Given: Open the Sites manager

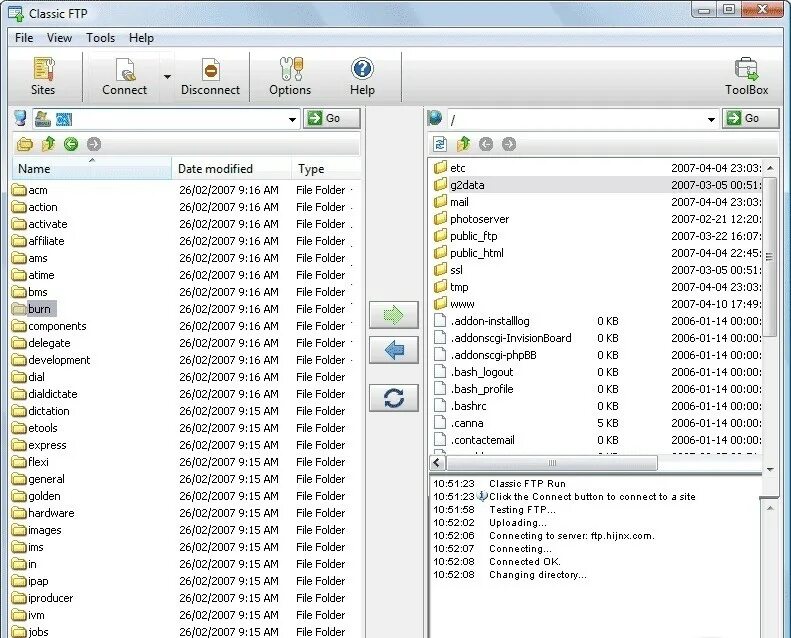Looking at the screenshot, I should point(43,77).
